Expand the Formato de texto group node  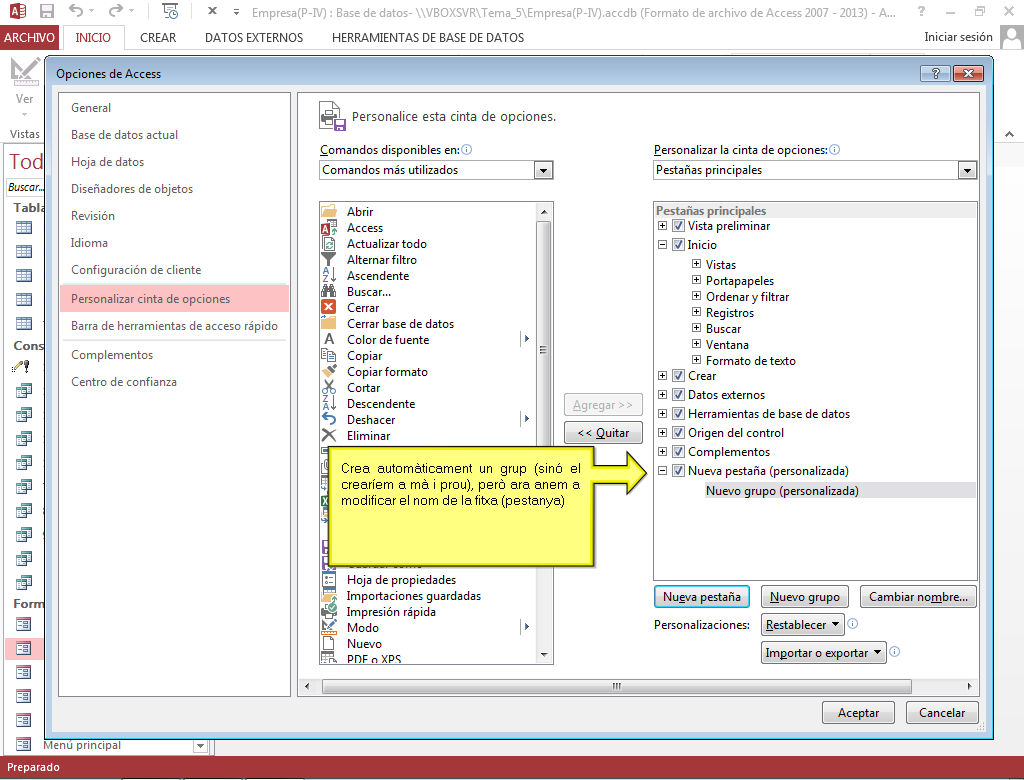coord(696,360)
